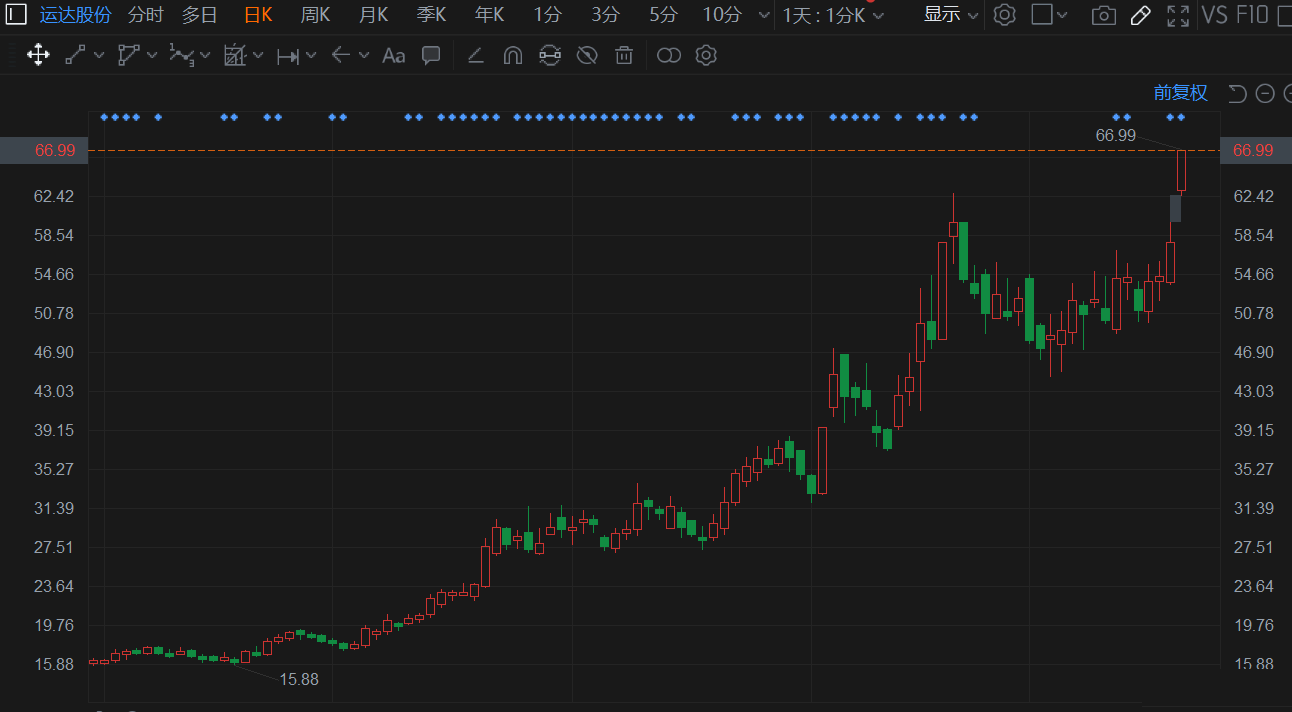Switch to the 分时 intraday tab
1292x712 pixels.
(x=145, y=15)
